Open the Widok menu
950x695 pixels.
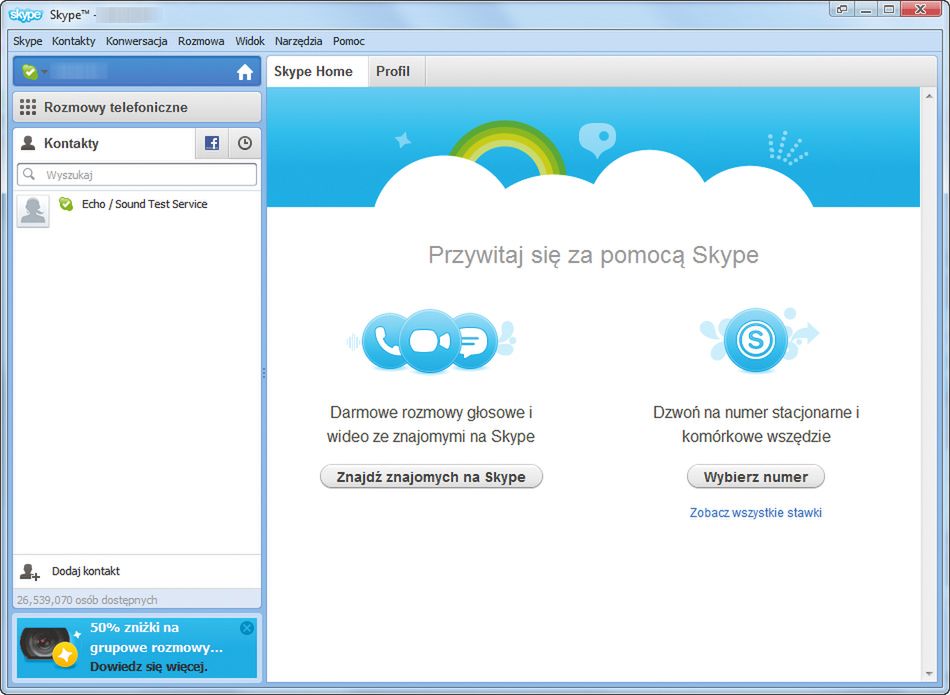click(x=250, y=41)
